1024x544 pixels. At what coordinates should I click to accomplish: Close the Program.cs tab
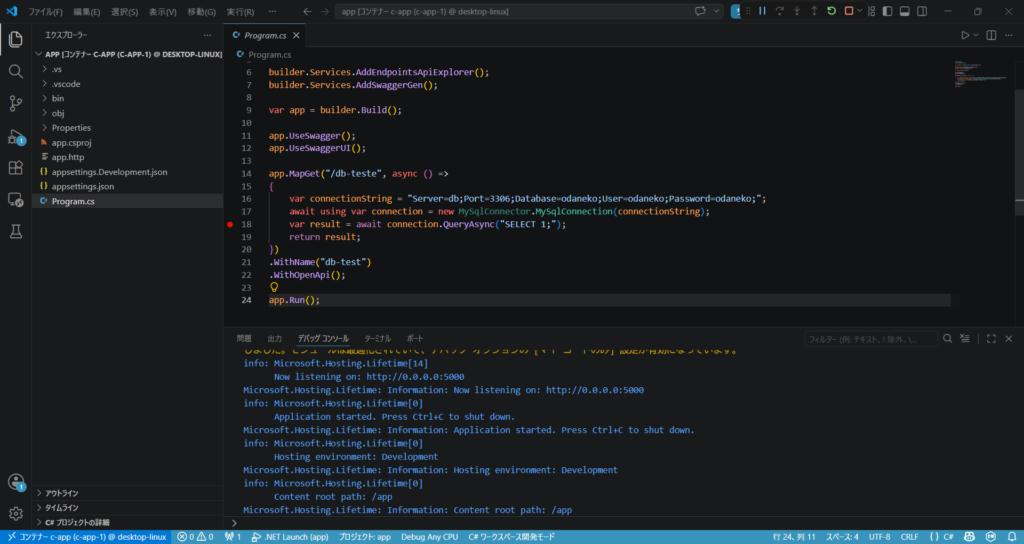(x=296, y=35)
